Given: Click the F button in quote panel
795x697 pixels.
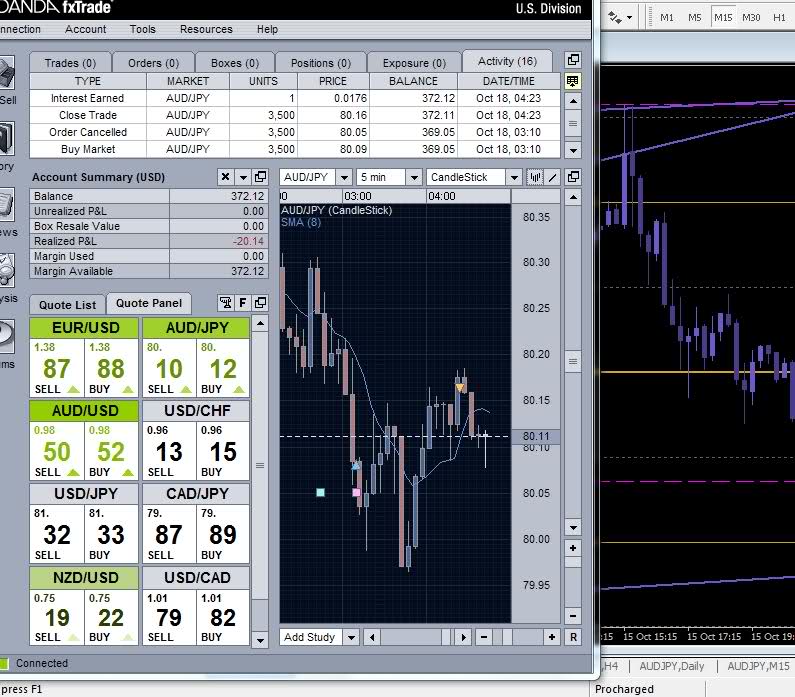Looking at the screenshot, I should 243,303.
